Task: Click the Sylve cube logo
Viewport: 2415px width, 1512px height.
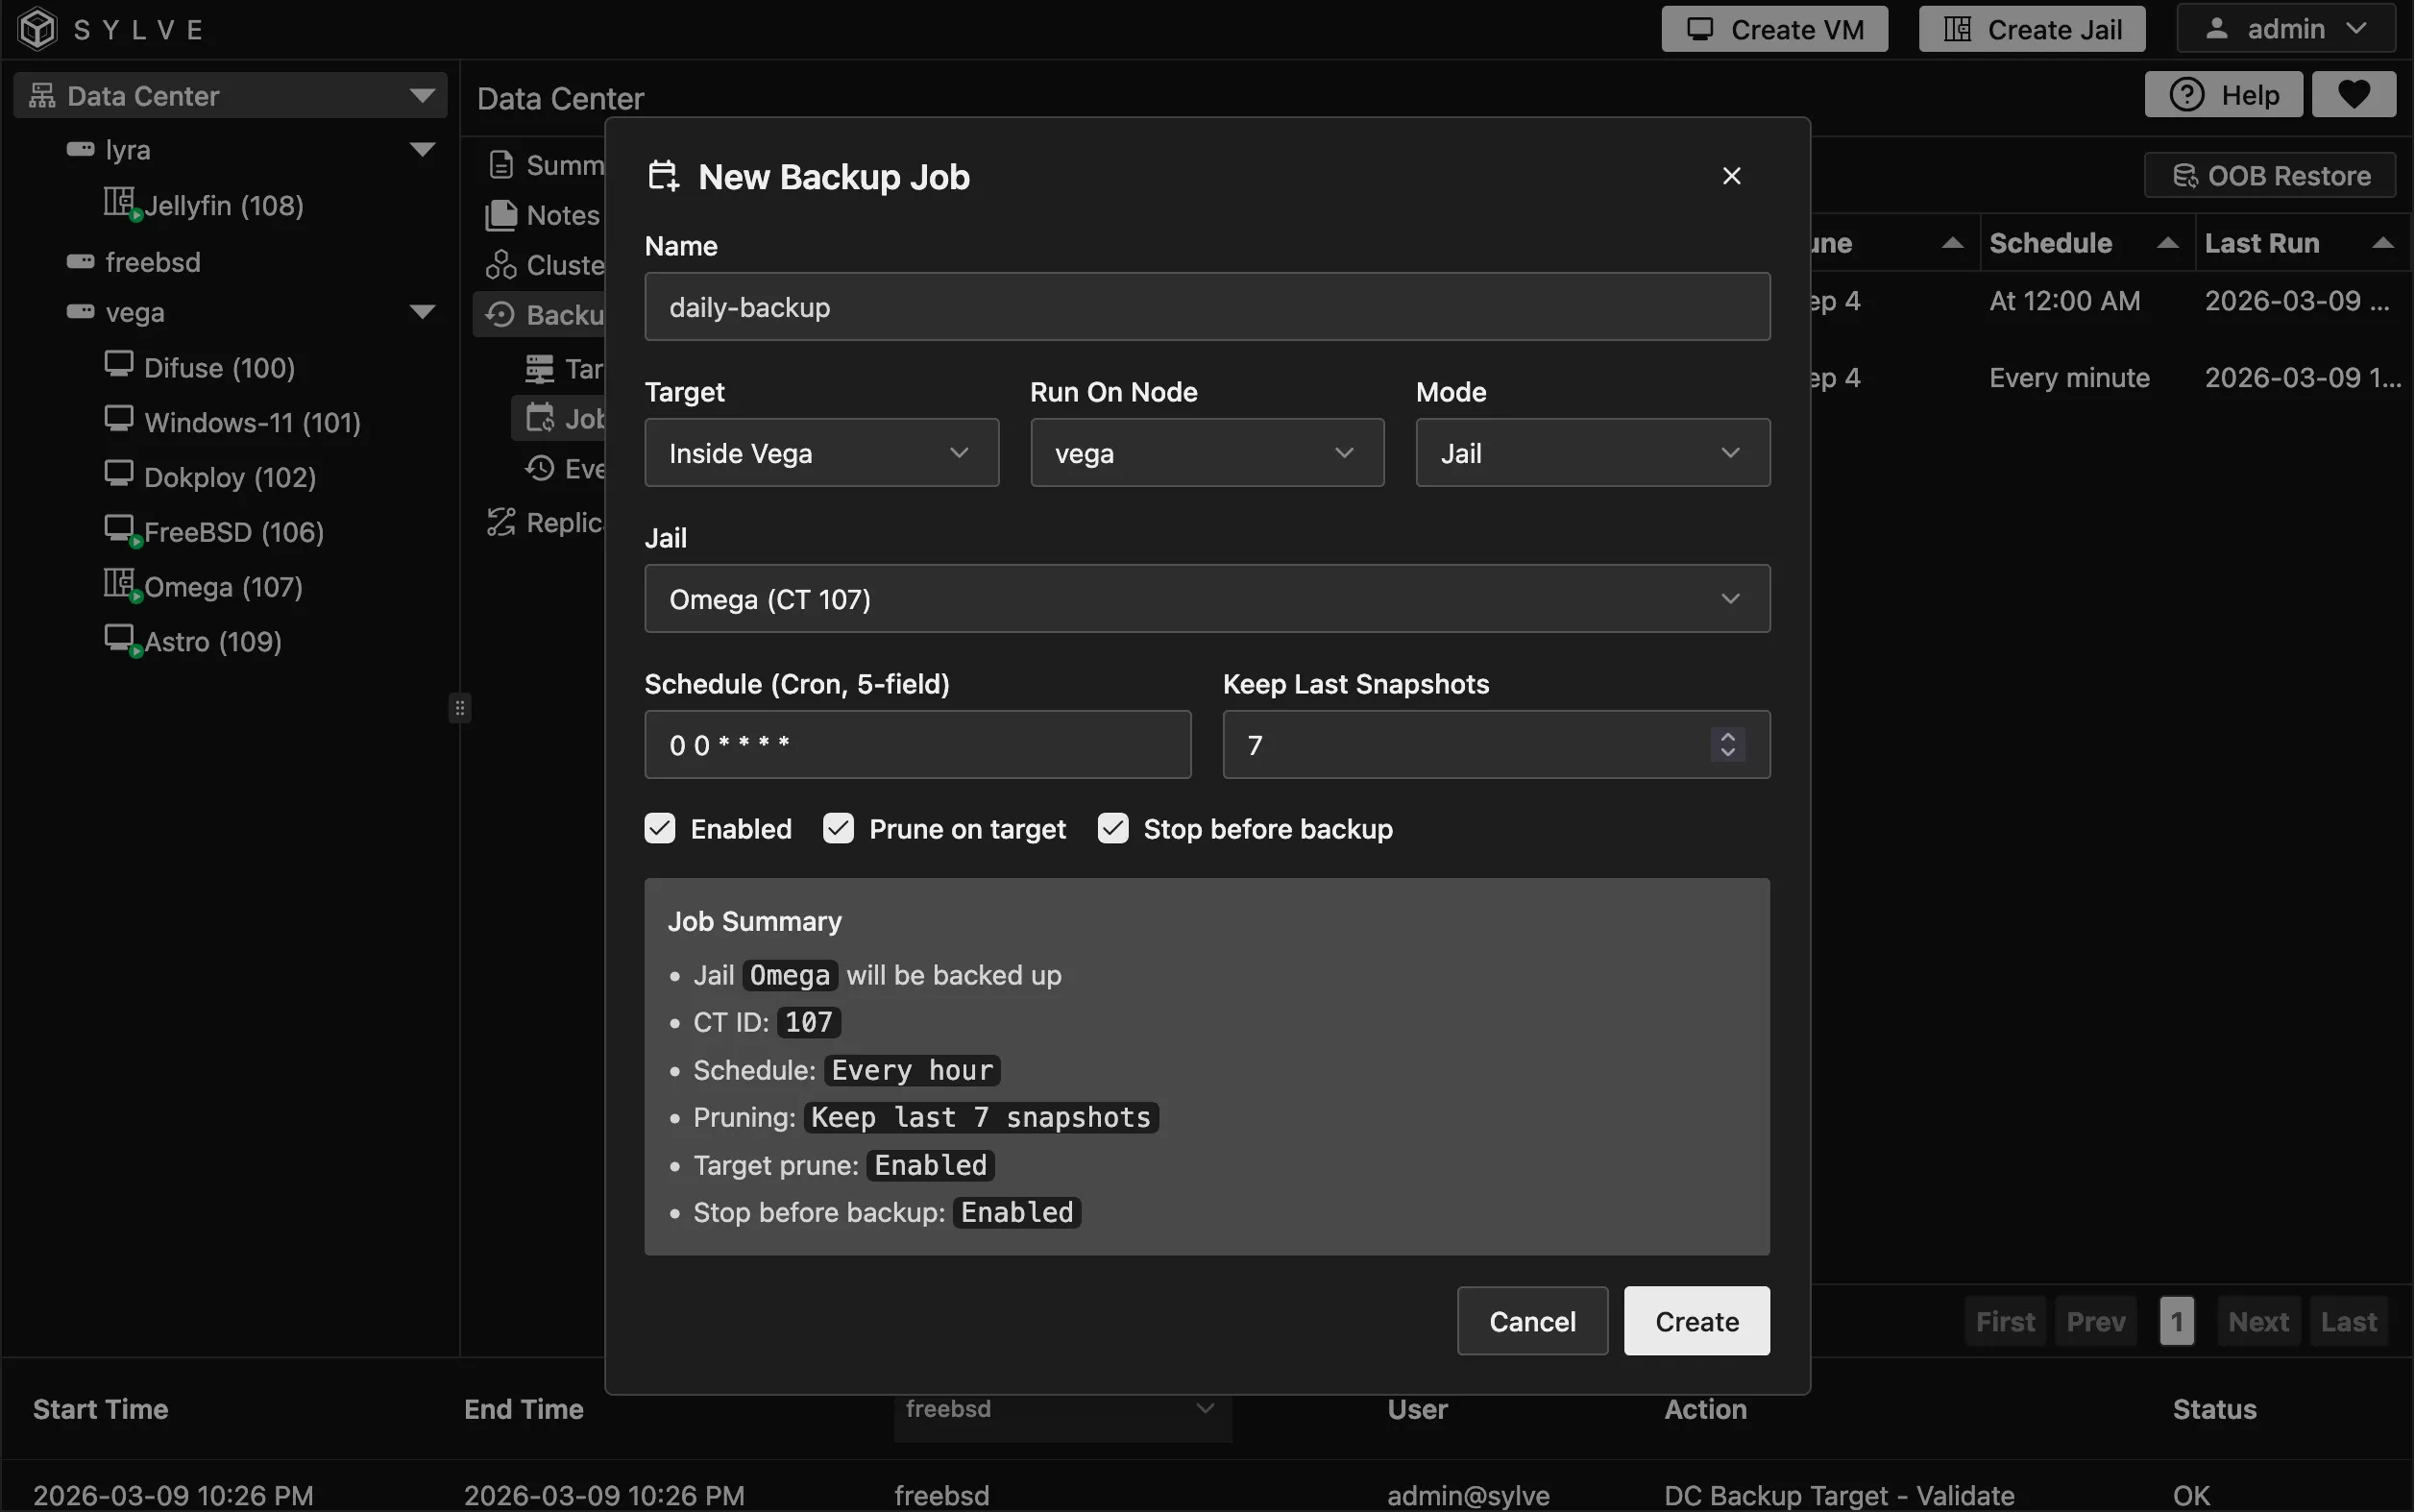Action: point(38,28)
